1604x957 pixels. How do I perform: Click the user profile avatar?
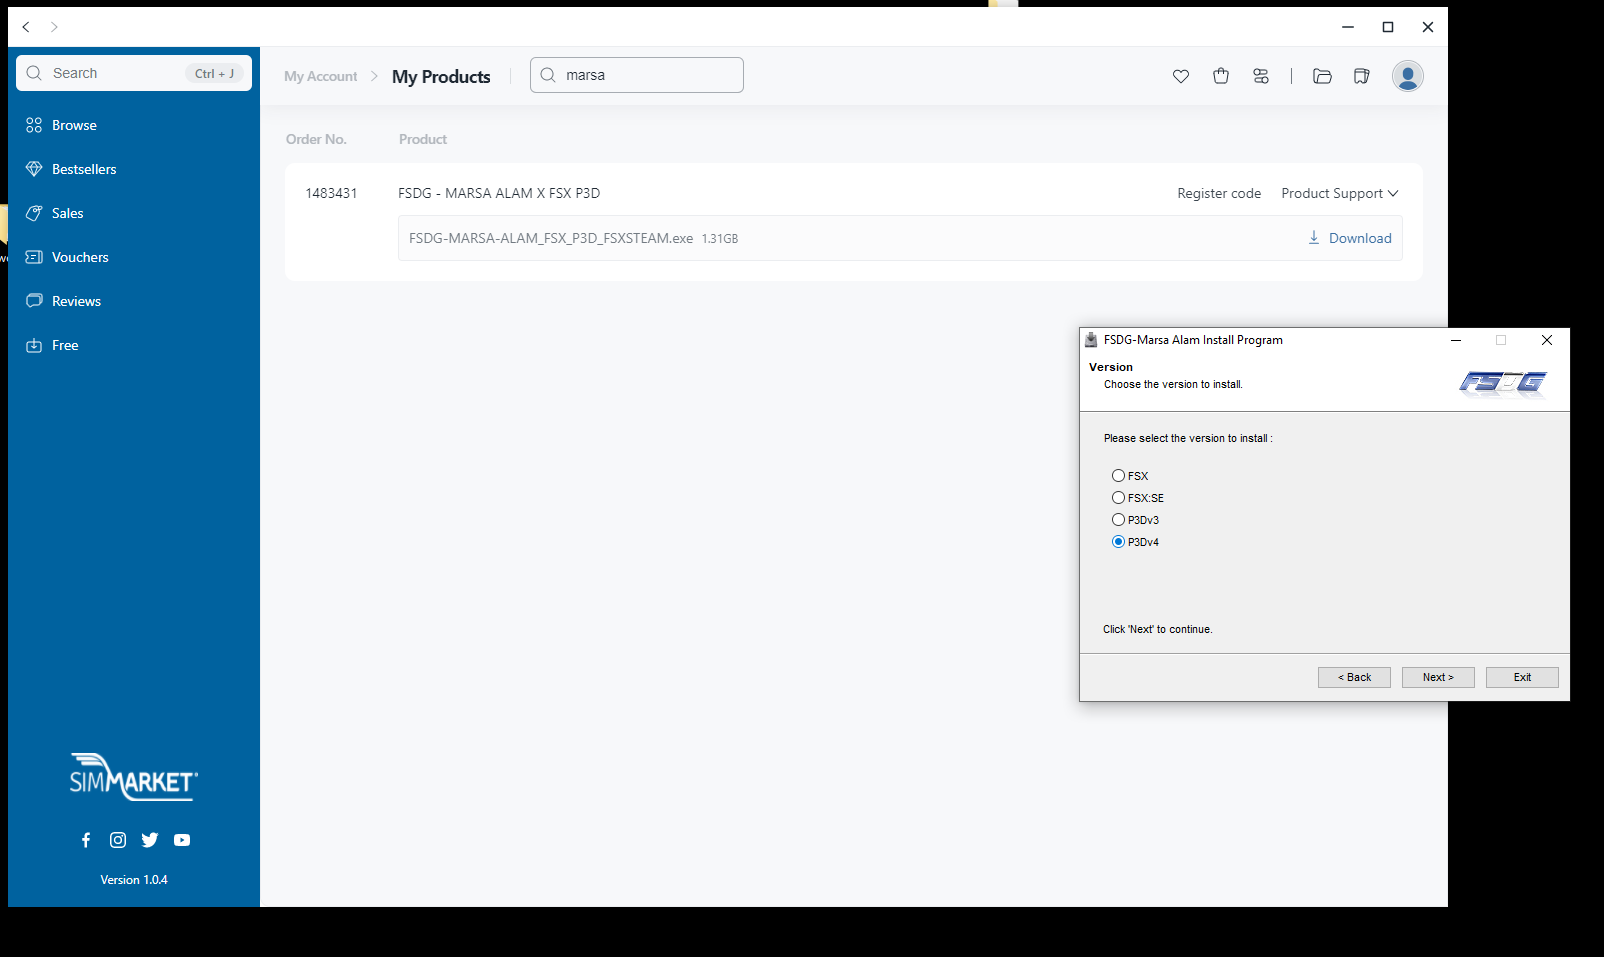click(x=1407, y=76)
